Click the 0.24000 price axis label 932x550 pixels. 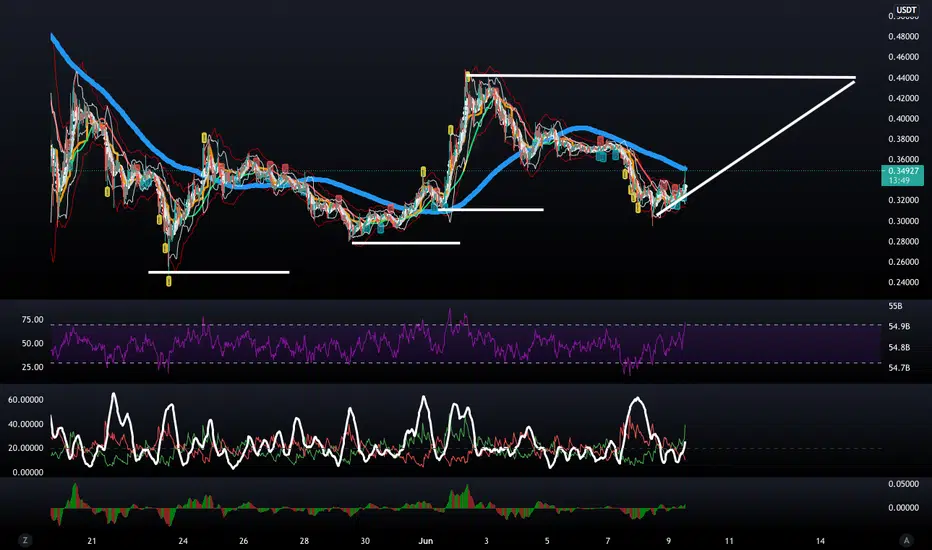(903, 282)
